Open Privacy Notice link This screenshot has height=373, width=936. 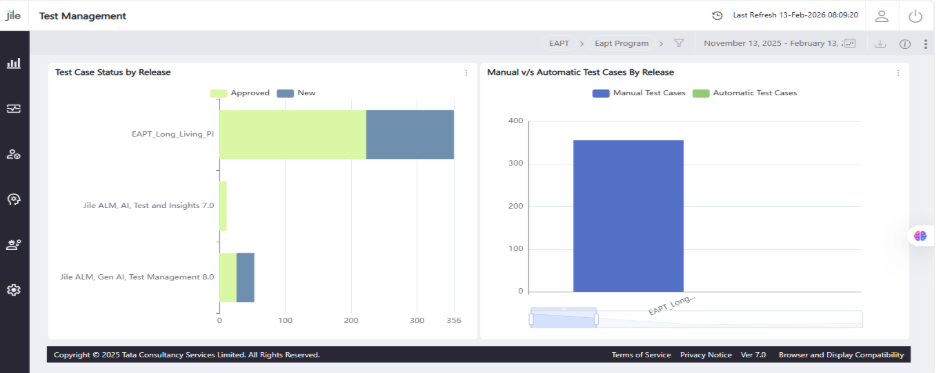pyautogui.click(x=706, y=355)
